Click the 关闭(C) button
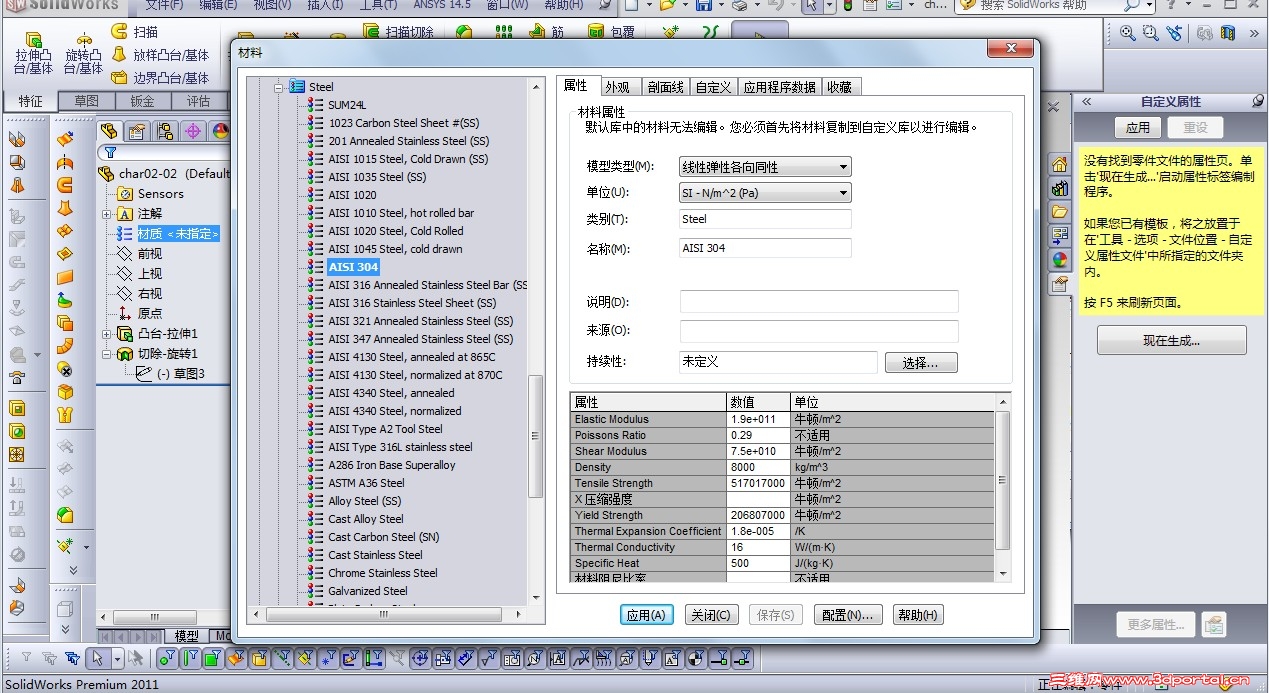 710,615
